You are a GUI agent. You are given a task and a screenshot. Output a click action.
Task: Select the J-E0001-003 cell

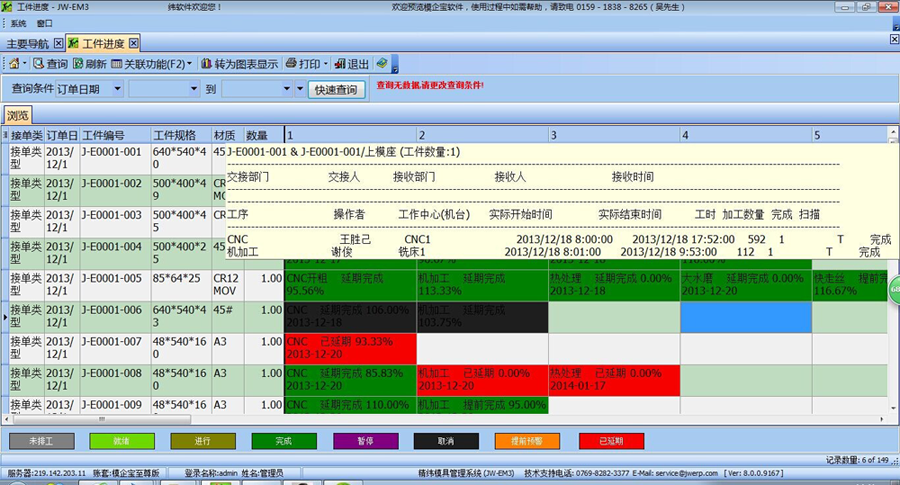tap(115, 222)
